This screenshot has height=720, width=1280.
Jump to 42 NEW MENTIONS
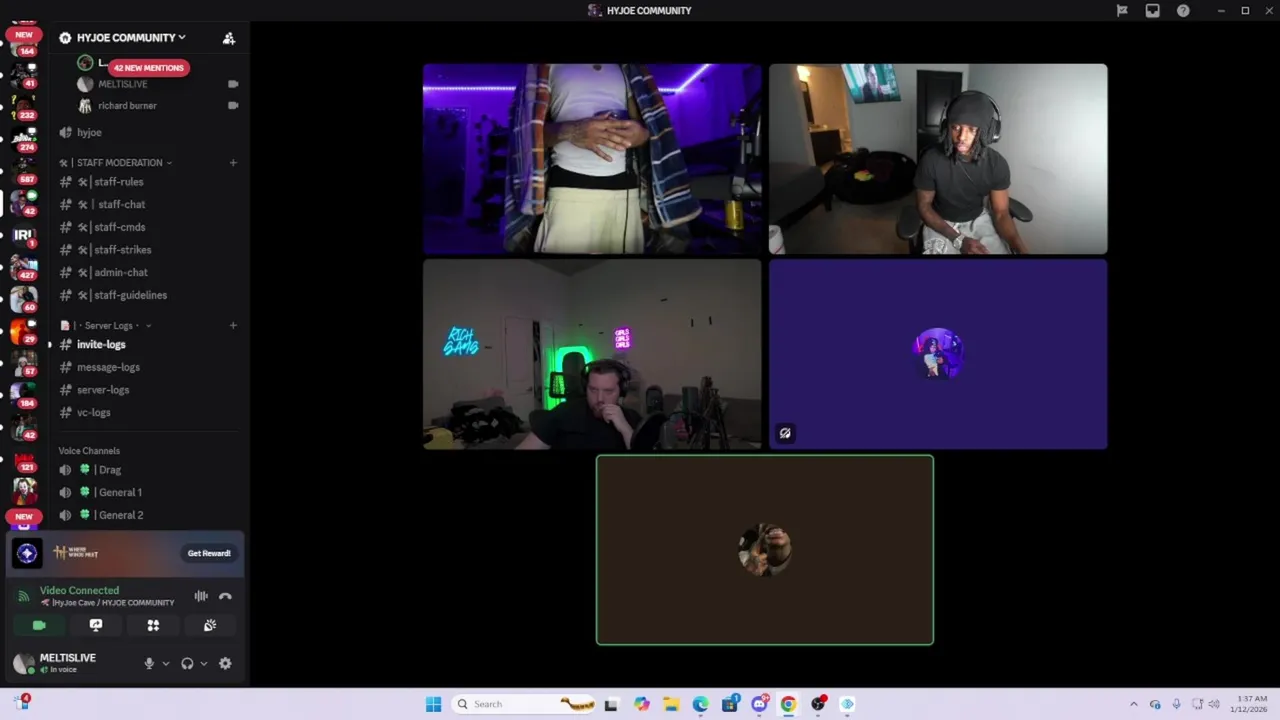pos(148,68)
